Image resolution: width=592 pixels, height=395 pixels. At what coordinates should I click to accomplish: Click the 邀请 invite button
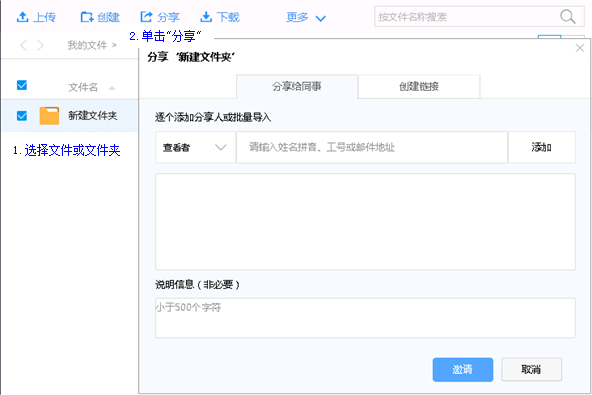[x=463, y=369]
